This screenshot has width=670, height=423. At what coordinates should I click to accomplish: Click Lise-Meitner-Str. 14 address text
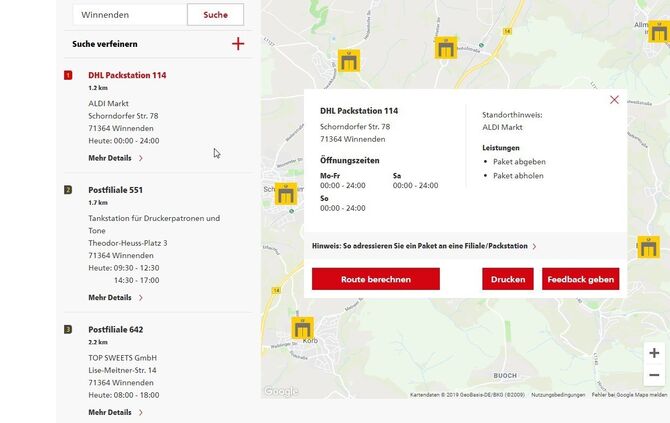tap(122, 370)
